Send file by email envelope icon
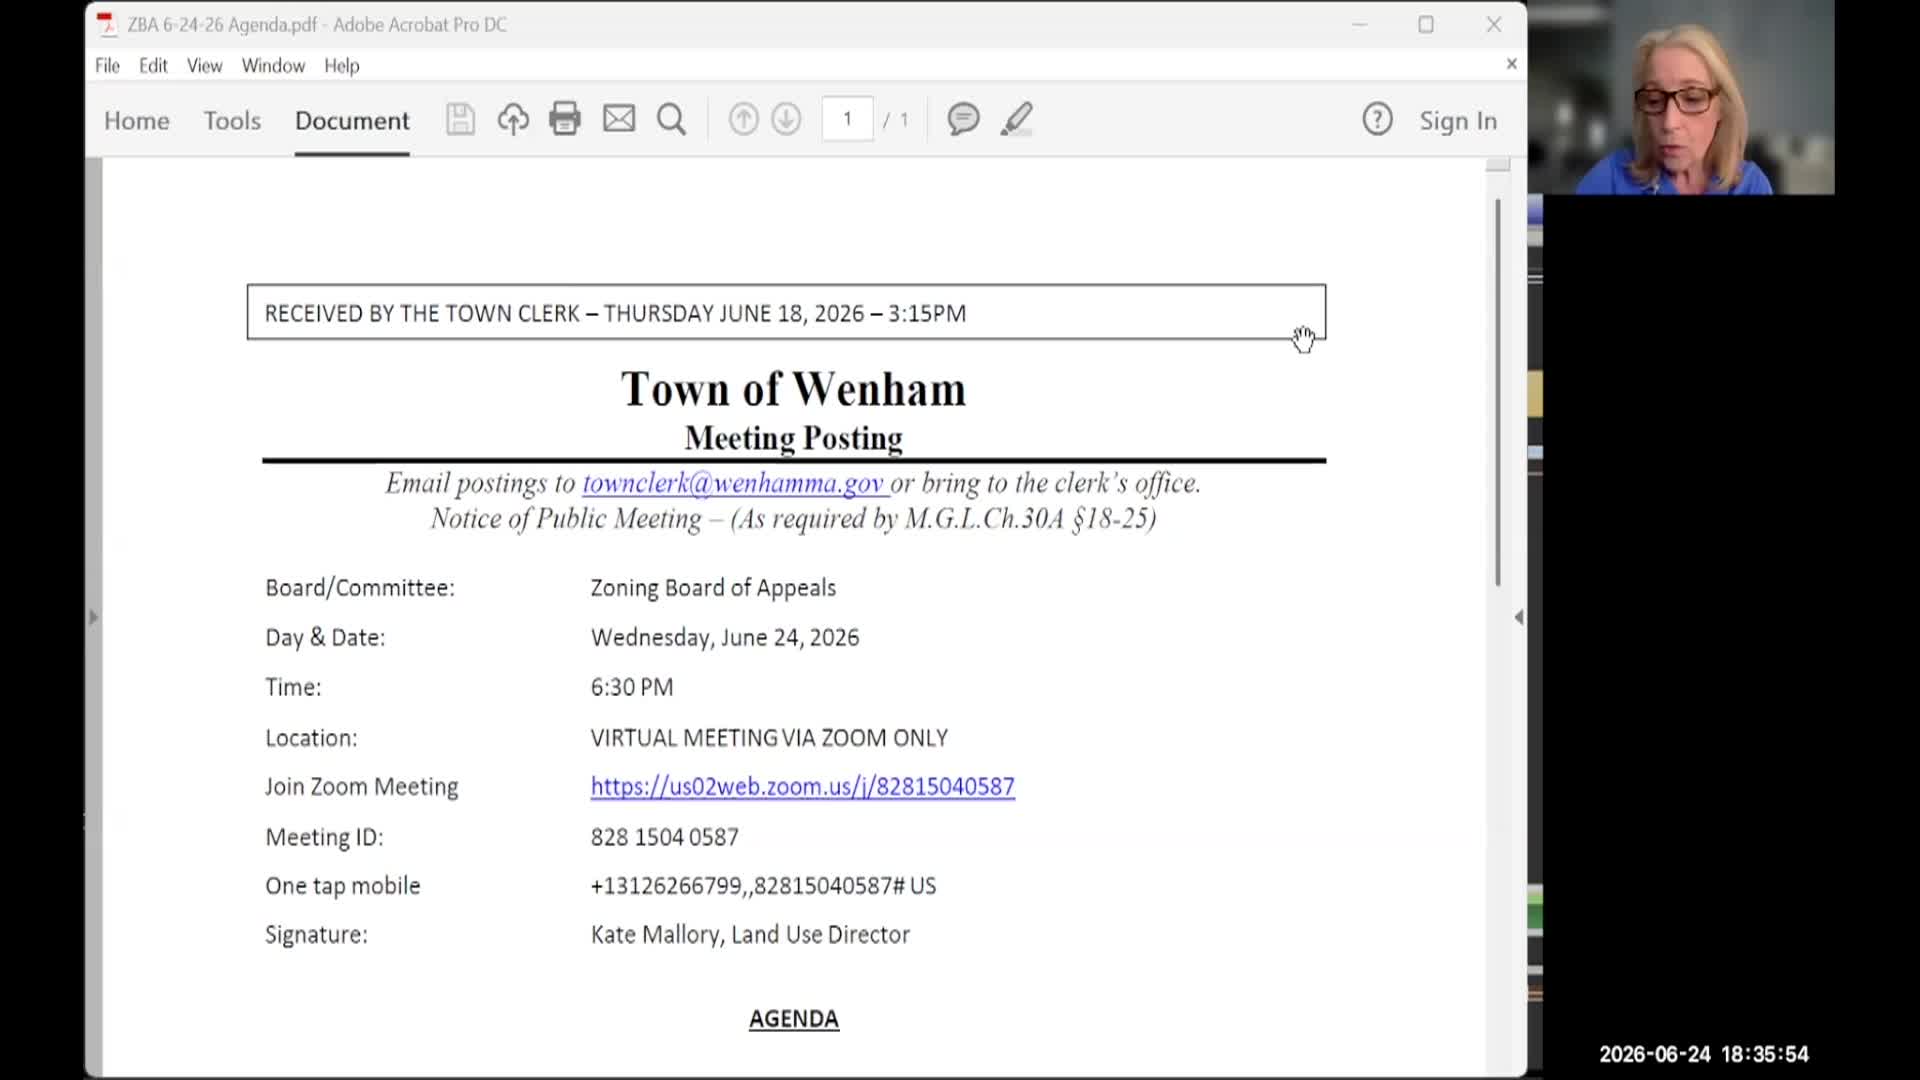The image size is (1920, 1080). click(619, 119)
